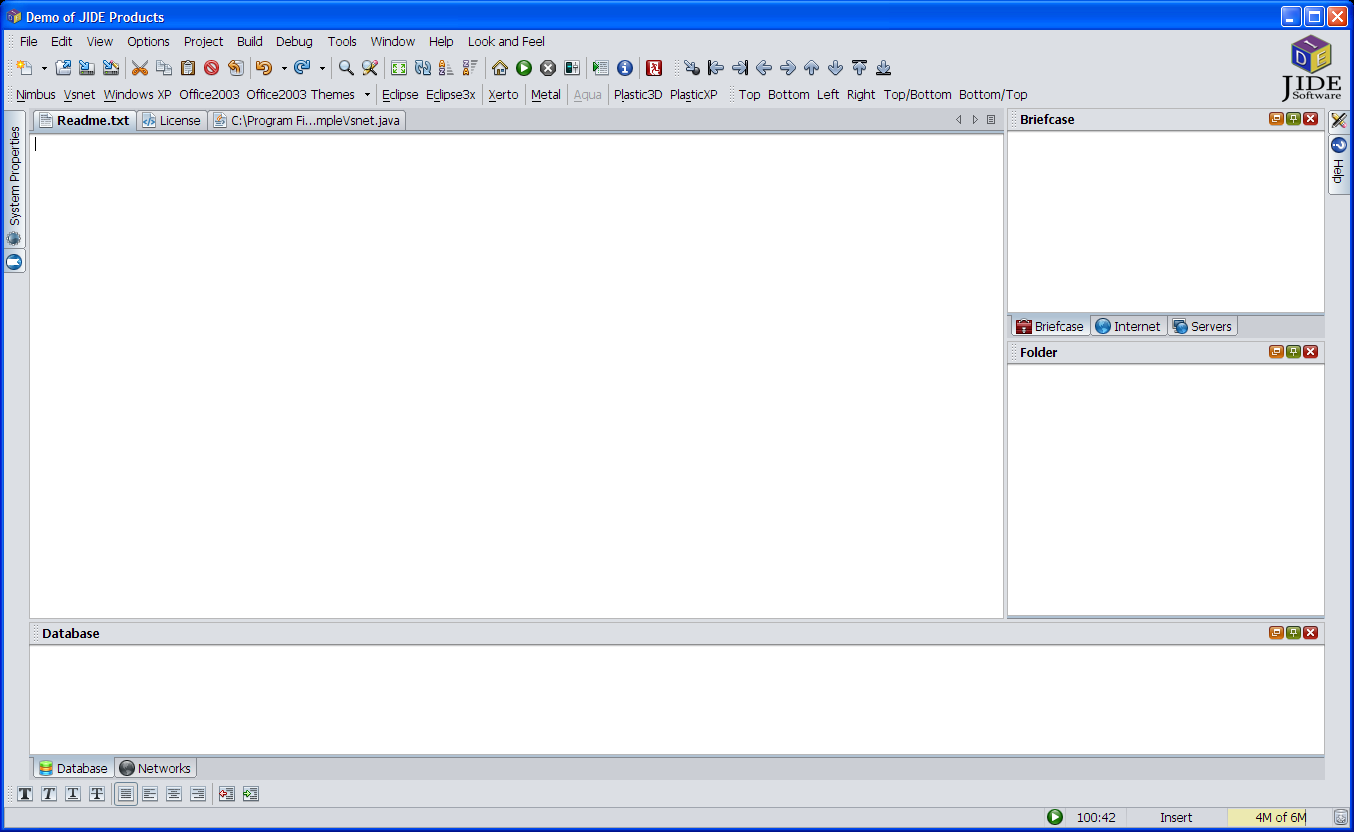Select align center button
Screen dimensions: 1354x832
click(x=174, y=794)
